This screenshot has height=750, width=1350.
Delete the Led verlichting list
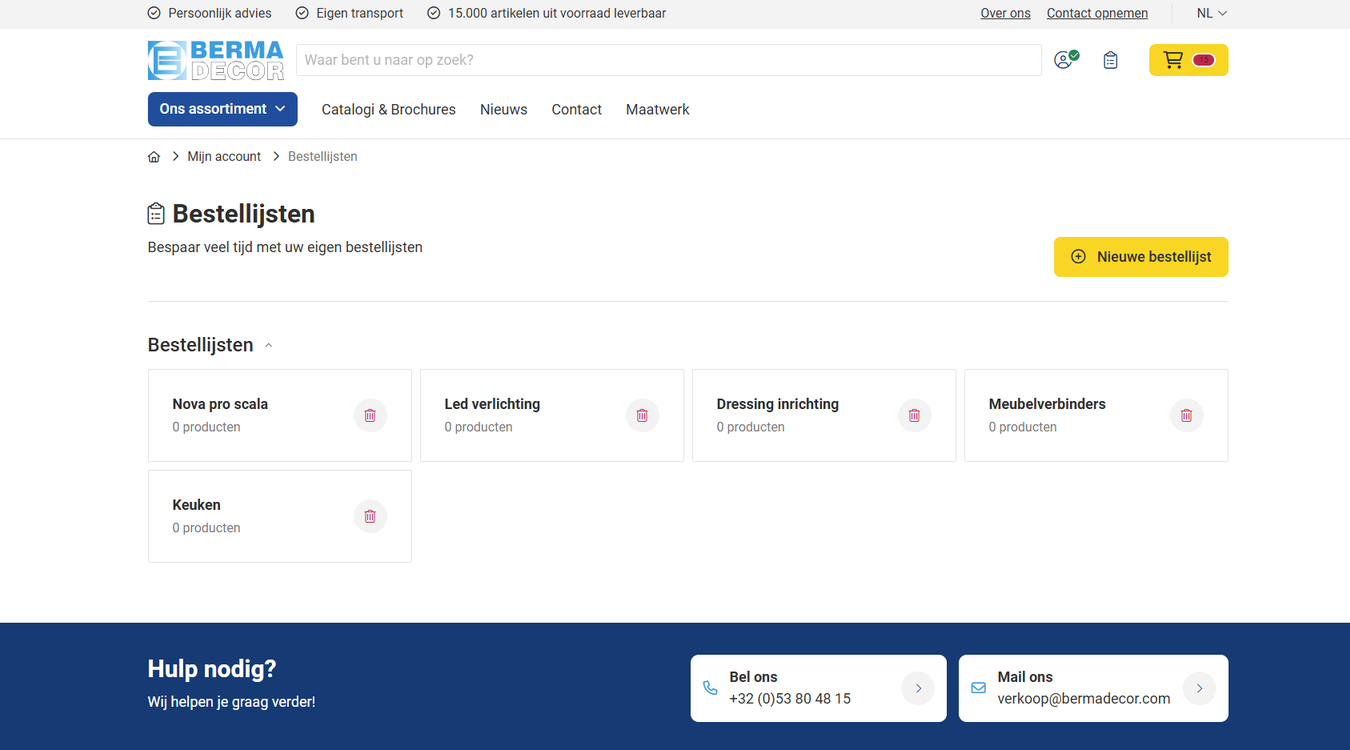pyautogui.click(x=642, y=415)
